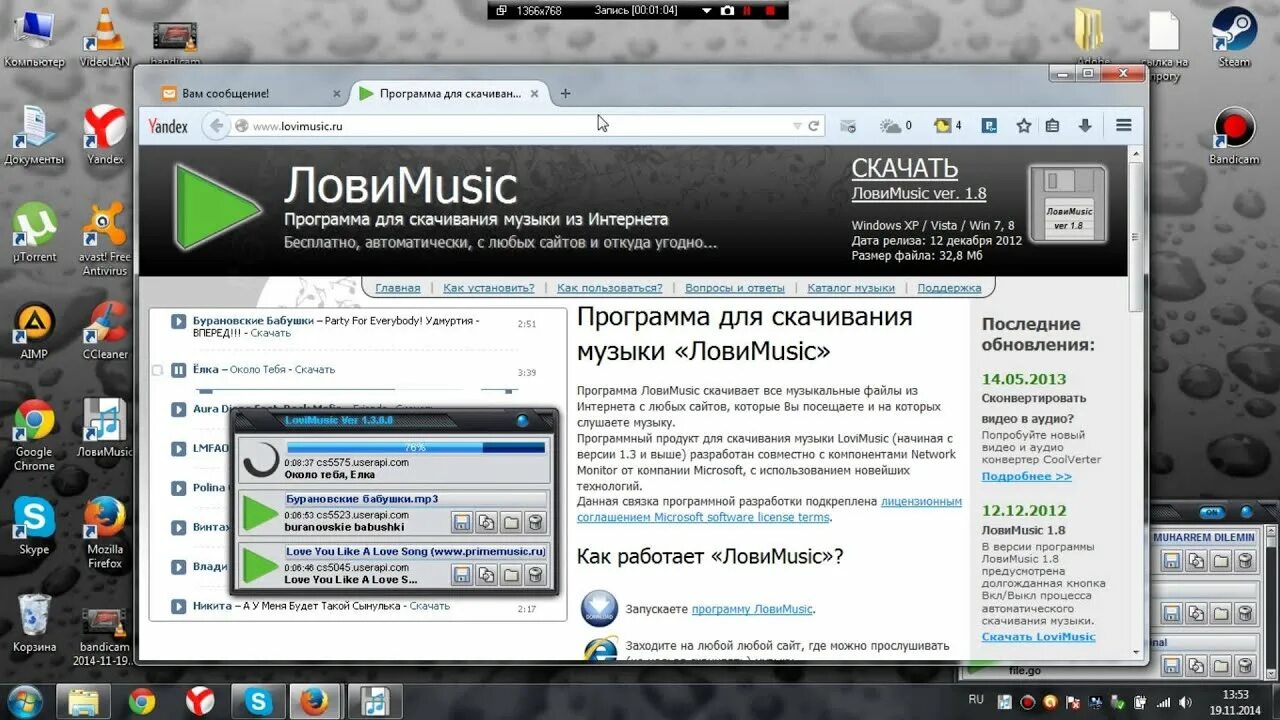Open folder for Love You Like A Love Song
The width and height of the screenshot is (1280, 720).
tap(511, 574)
